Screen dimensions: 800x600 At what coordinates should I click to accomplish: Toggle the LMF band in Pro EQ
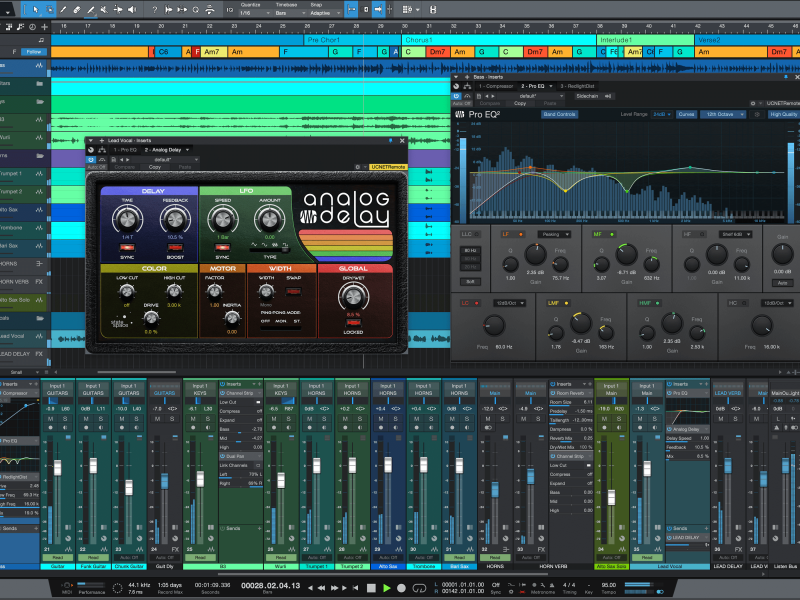coord(566,303)
